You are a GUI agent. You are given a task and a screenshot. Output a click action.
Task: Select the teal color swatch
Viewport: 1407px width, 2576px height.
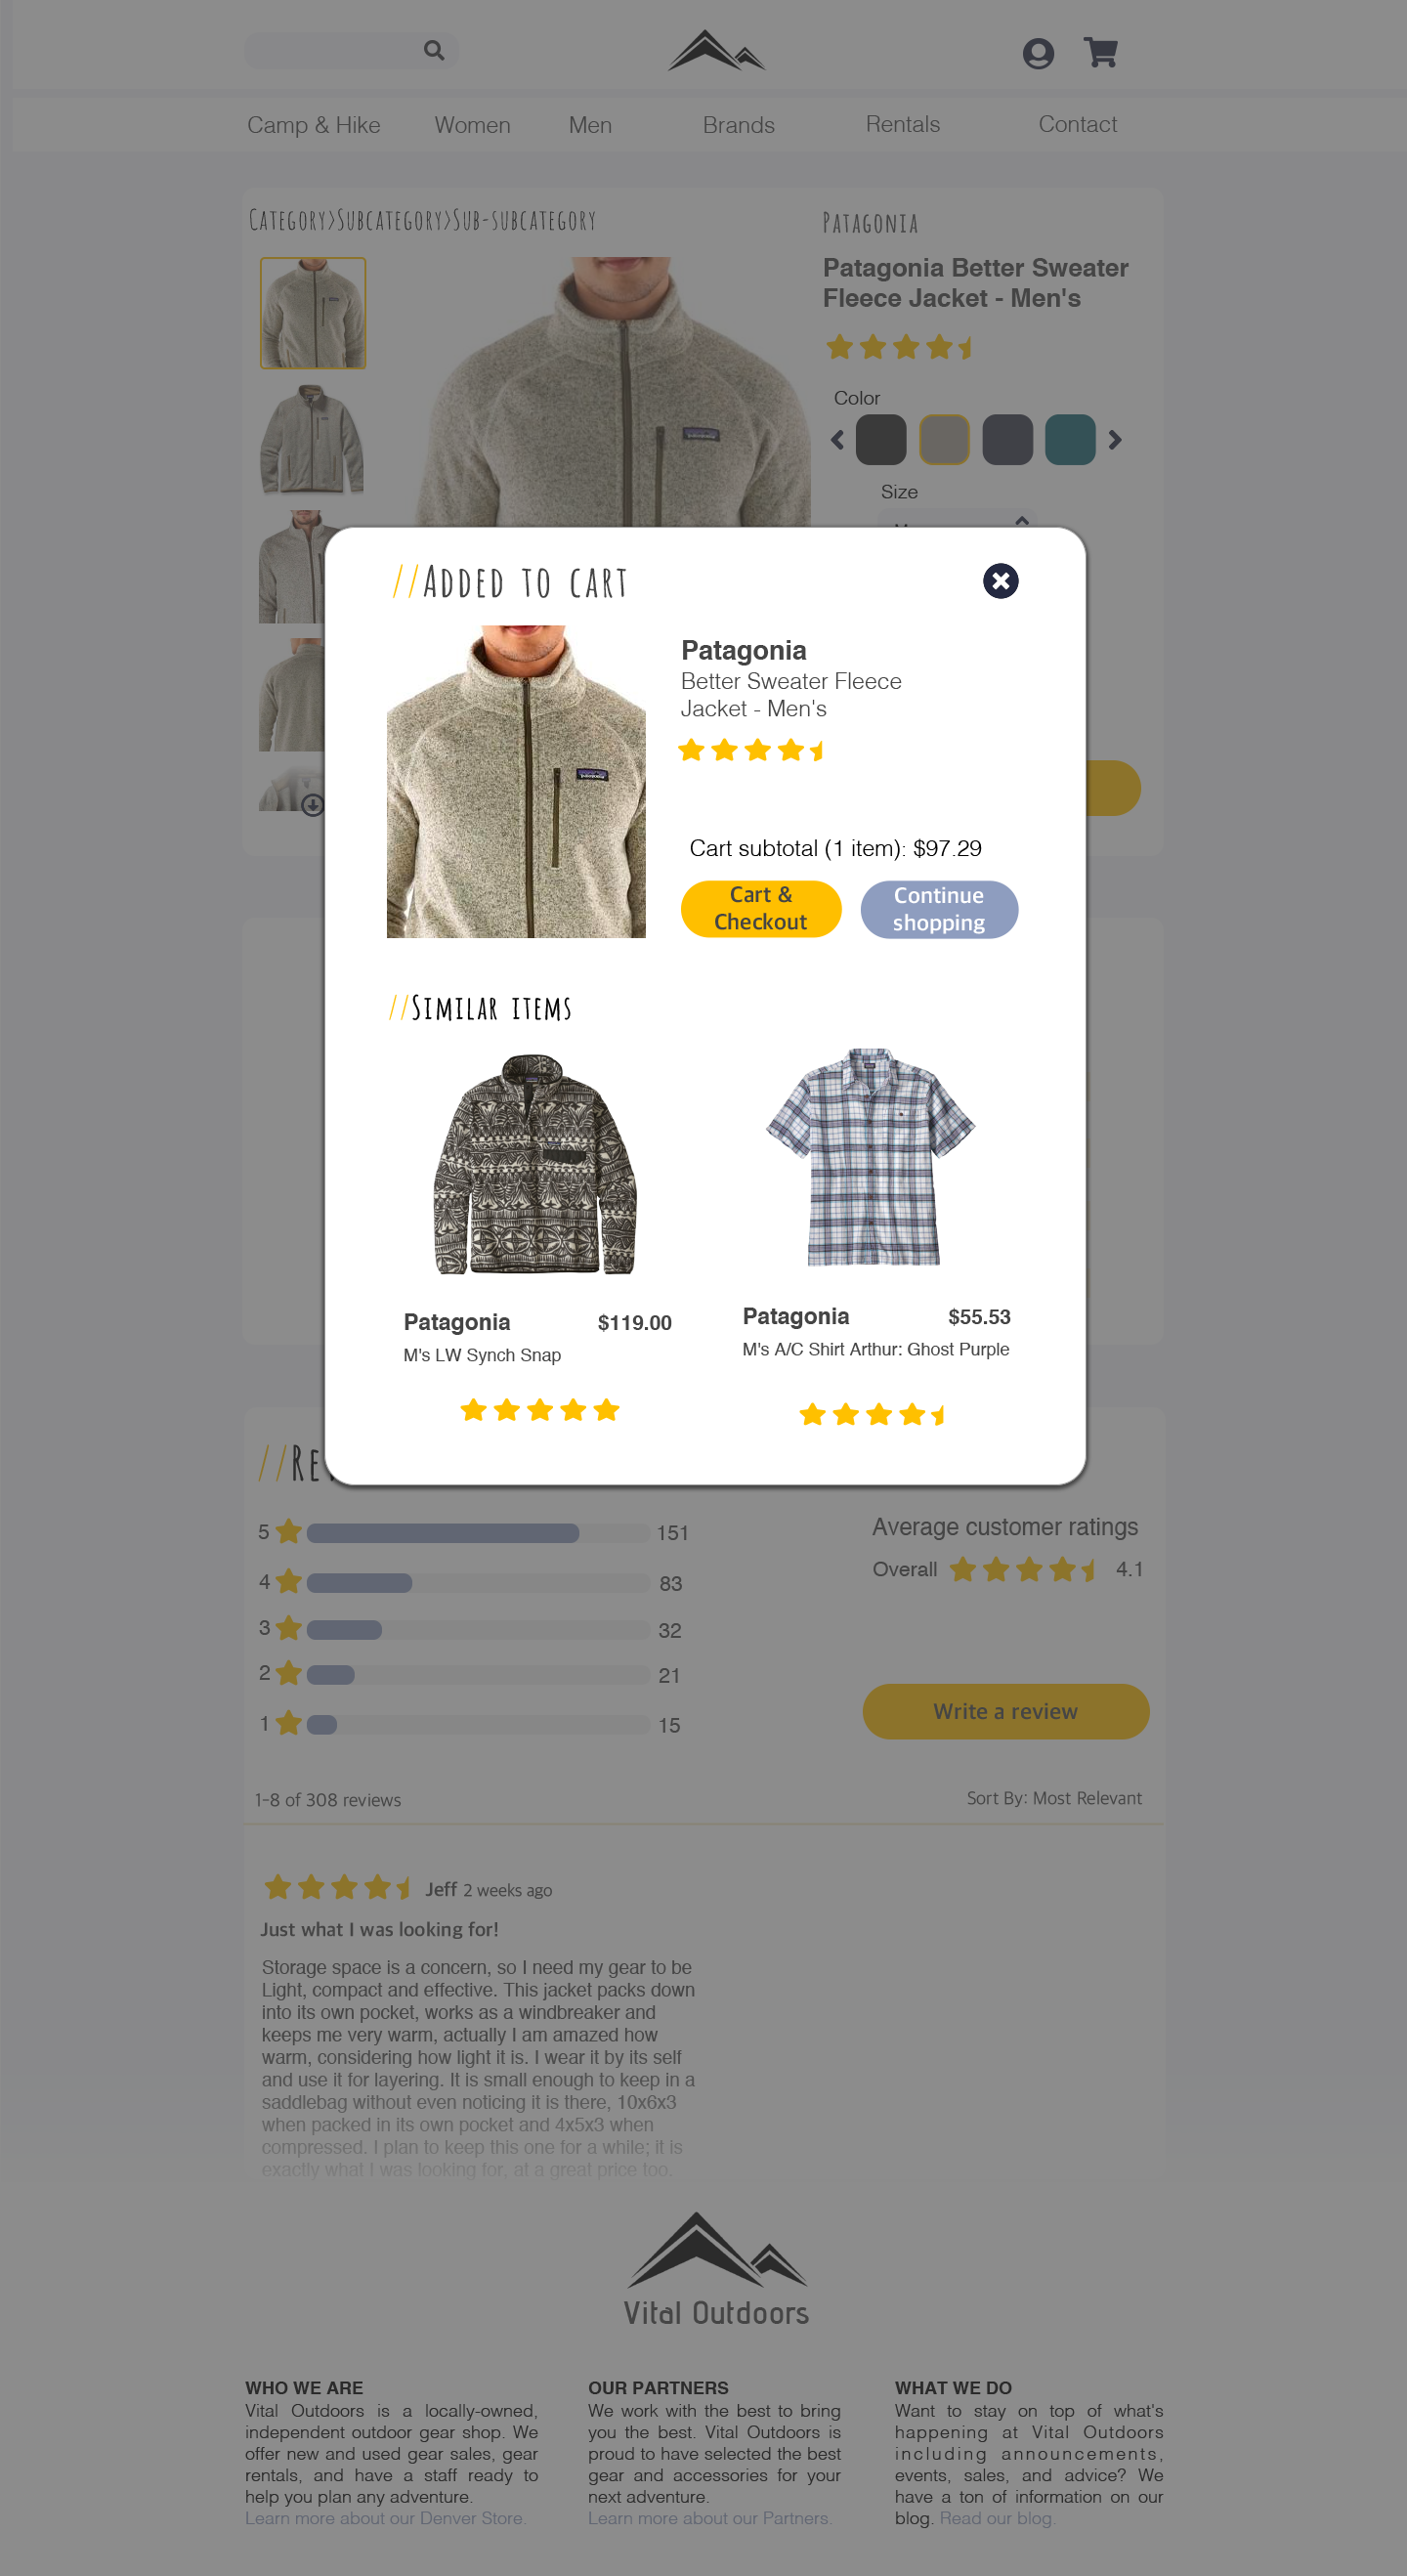[x=1069, y=440]
